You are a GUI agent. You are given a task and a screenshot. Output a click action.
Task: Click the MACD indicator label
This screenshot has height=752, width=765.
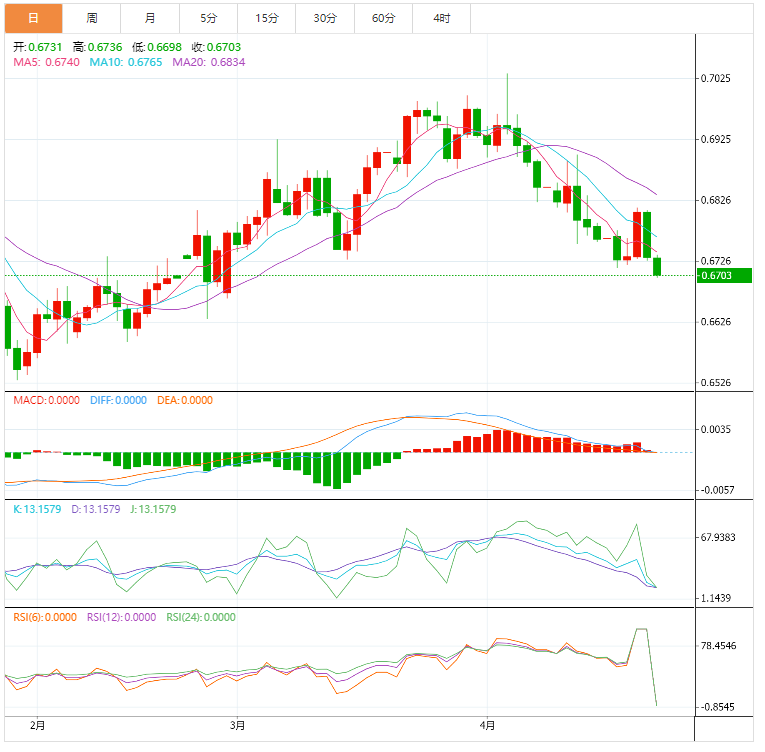pyautogui.click(x=46, y=400)
